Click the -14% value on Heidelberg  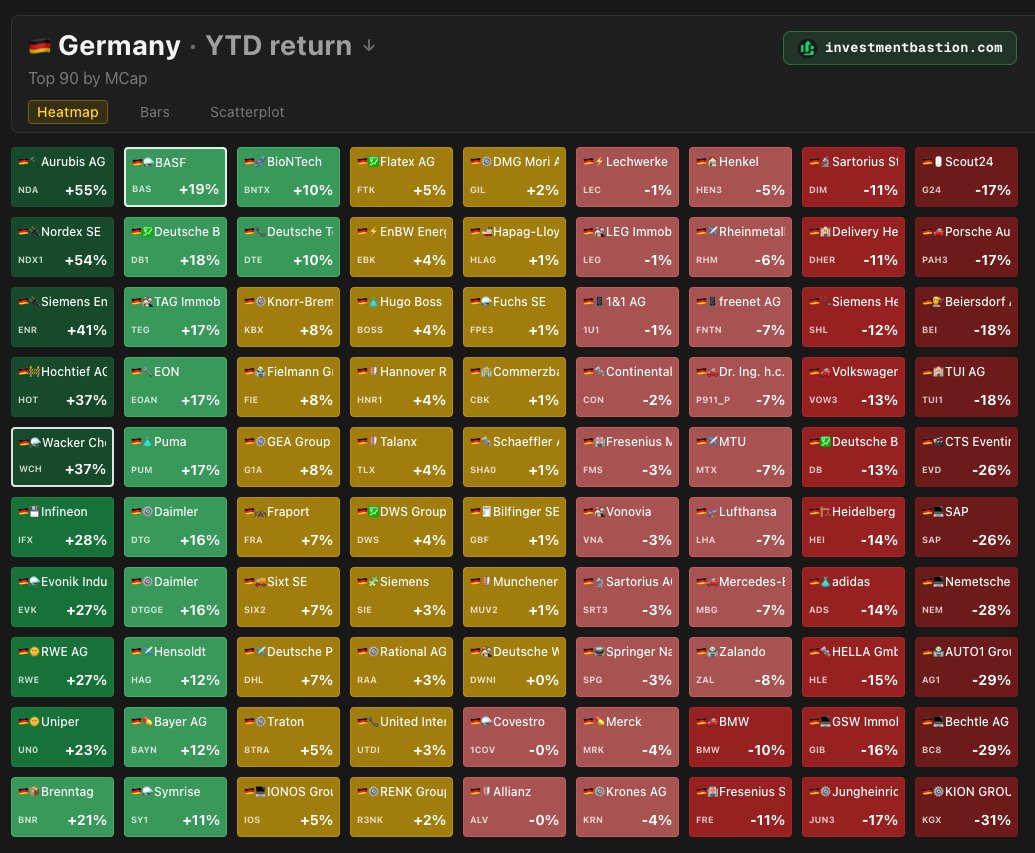pyautogui.click(x=879, y=540)
